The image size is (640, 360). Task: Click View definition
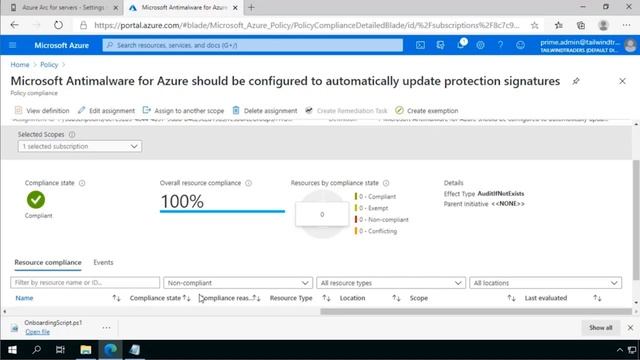(x=42, y=111)
